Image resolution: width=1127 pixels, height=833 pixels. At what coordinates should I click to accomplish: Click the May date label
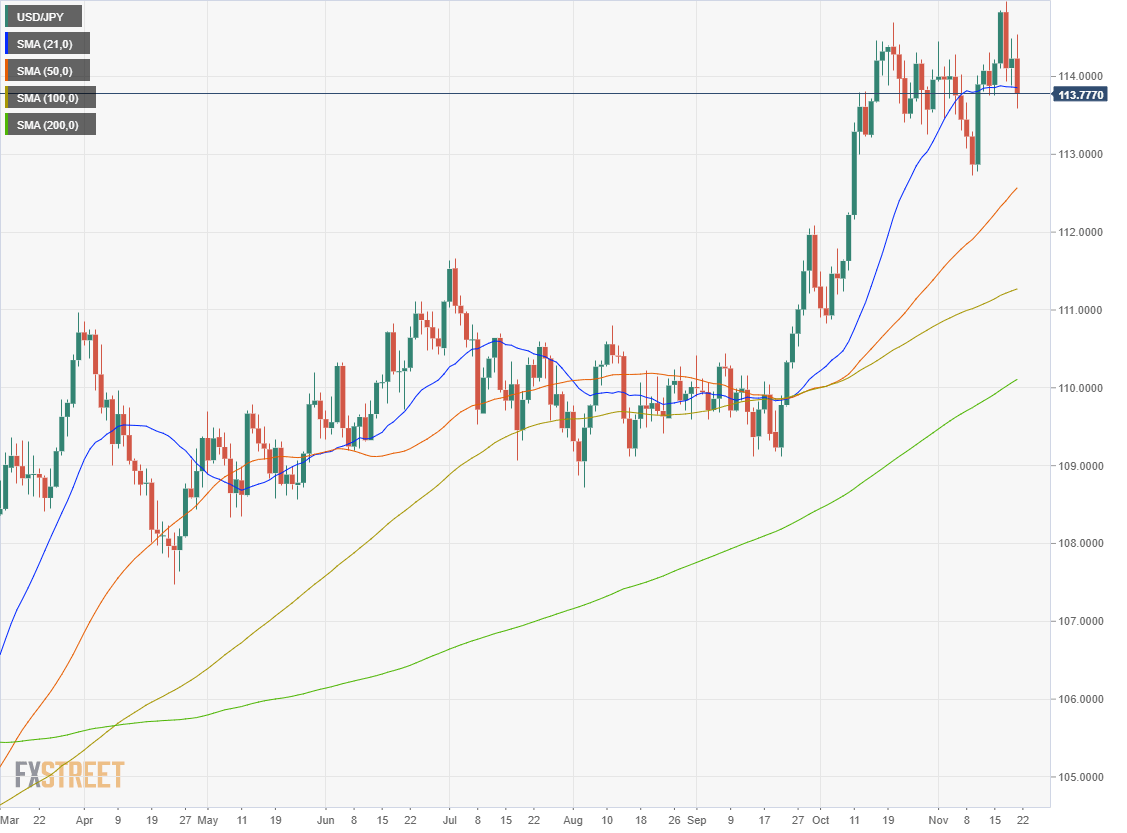pos(207,820)
